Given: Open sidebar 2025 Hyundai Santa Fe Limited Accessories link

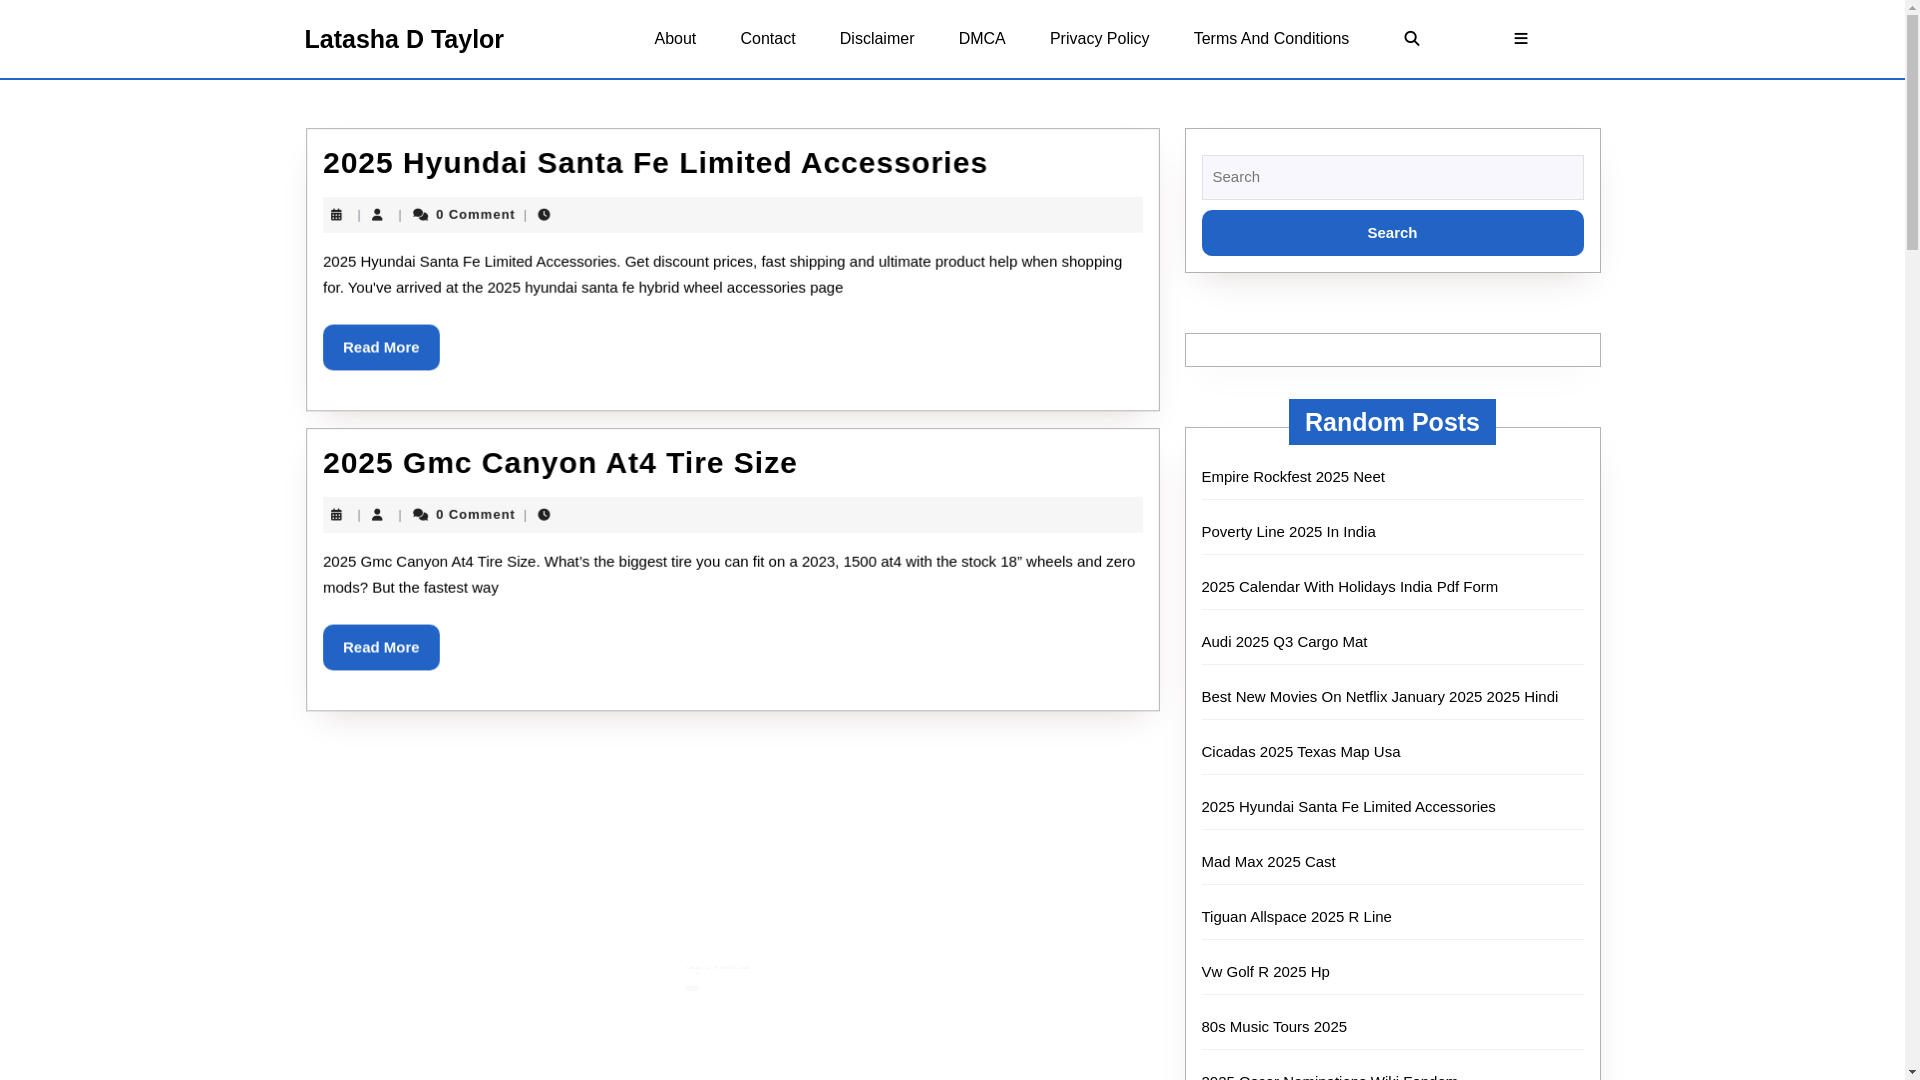Looking at the screenshot, I should pyautogui.click(x=1348, y=807).
